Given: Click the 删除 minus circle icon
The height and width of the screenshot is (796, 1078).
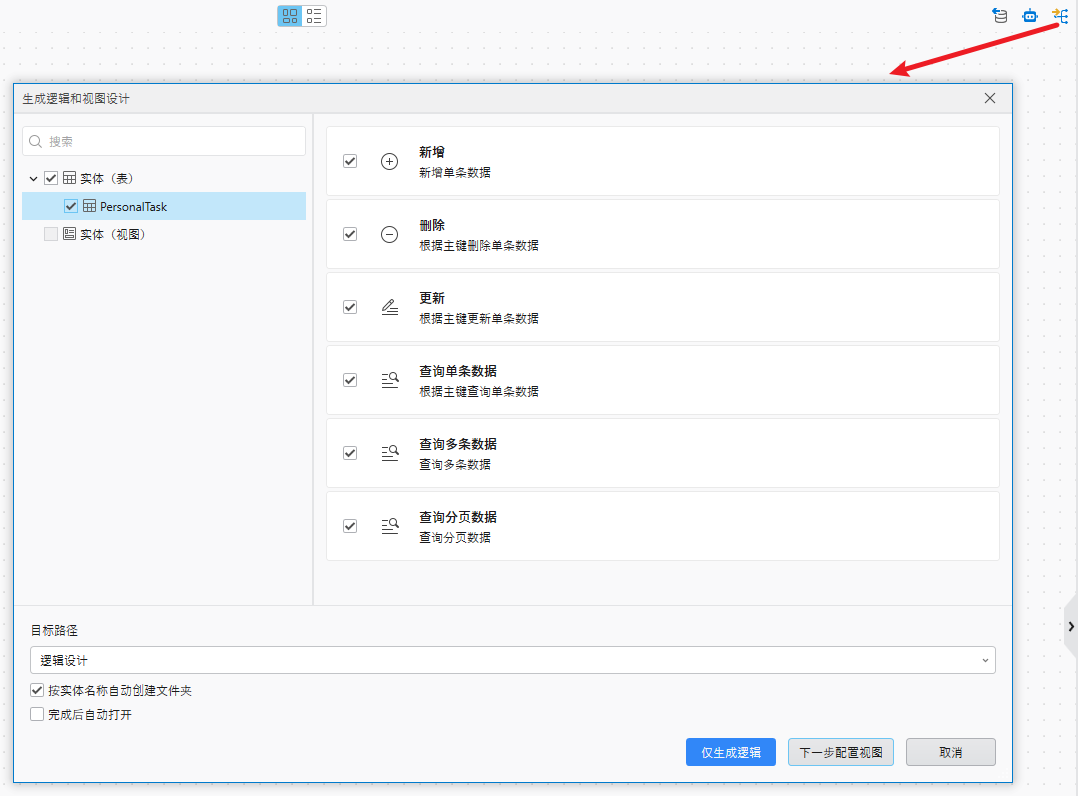Looking at the screenshot, I should pos(390,234).
